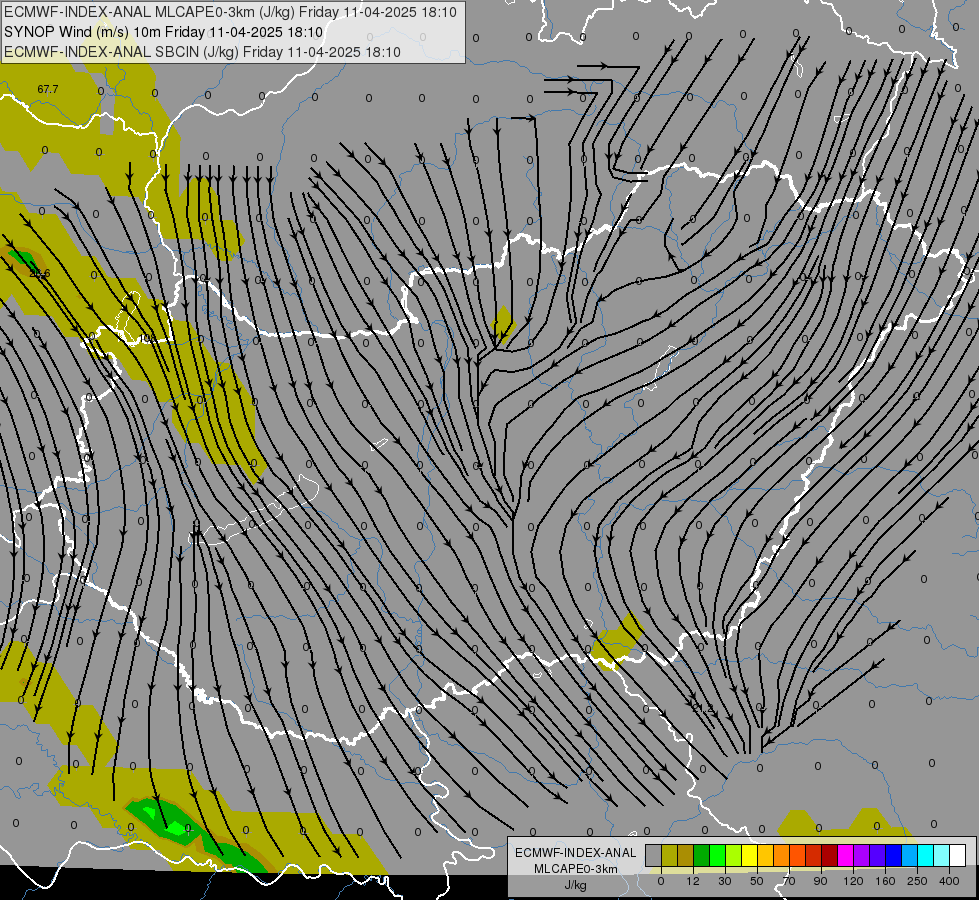
Task: Select the legend's MLCAPE0-3km label
Action: click(576, 869)
